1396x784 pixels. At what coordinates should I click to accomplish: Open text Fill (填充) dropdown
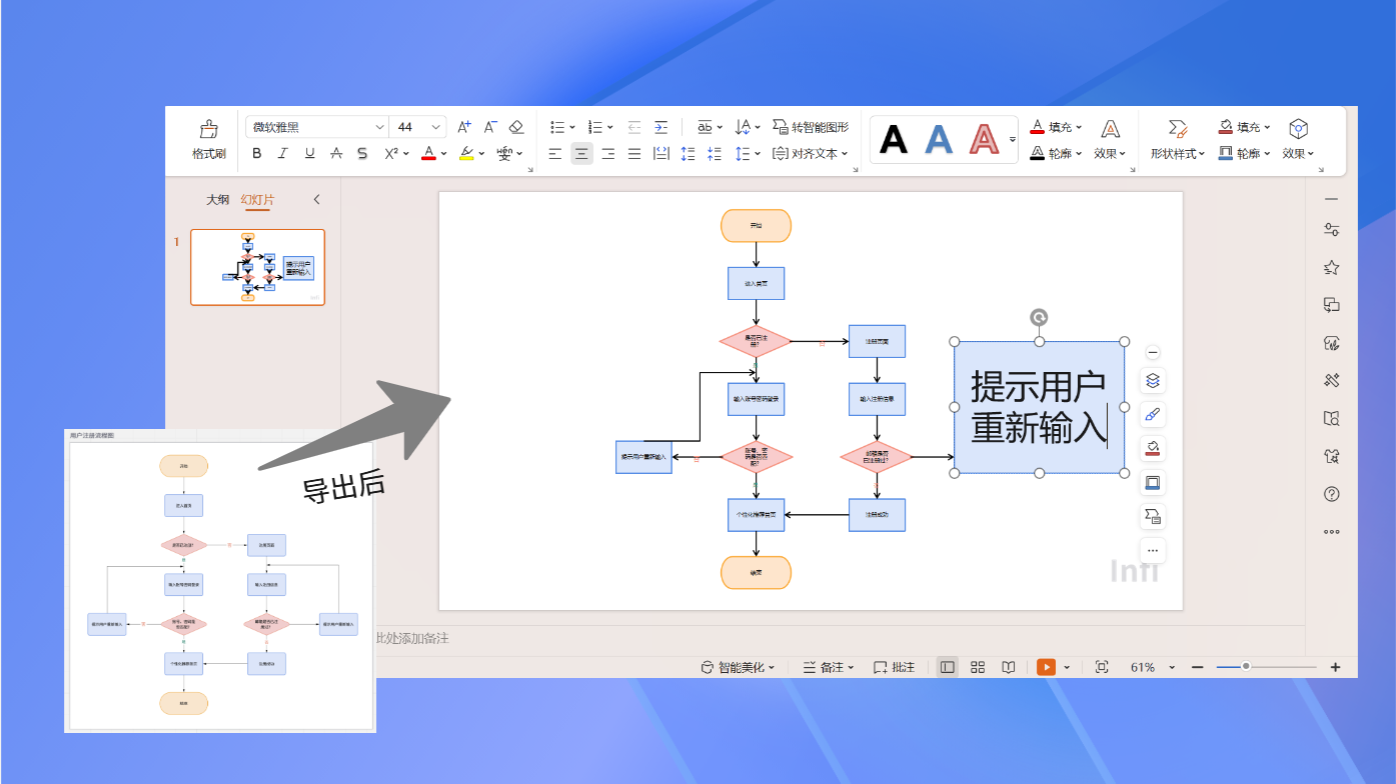point(1056,127)
